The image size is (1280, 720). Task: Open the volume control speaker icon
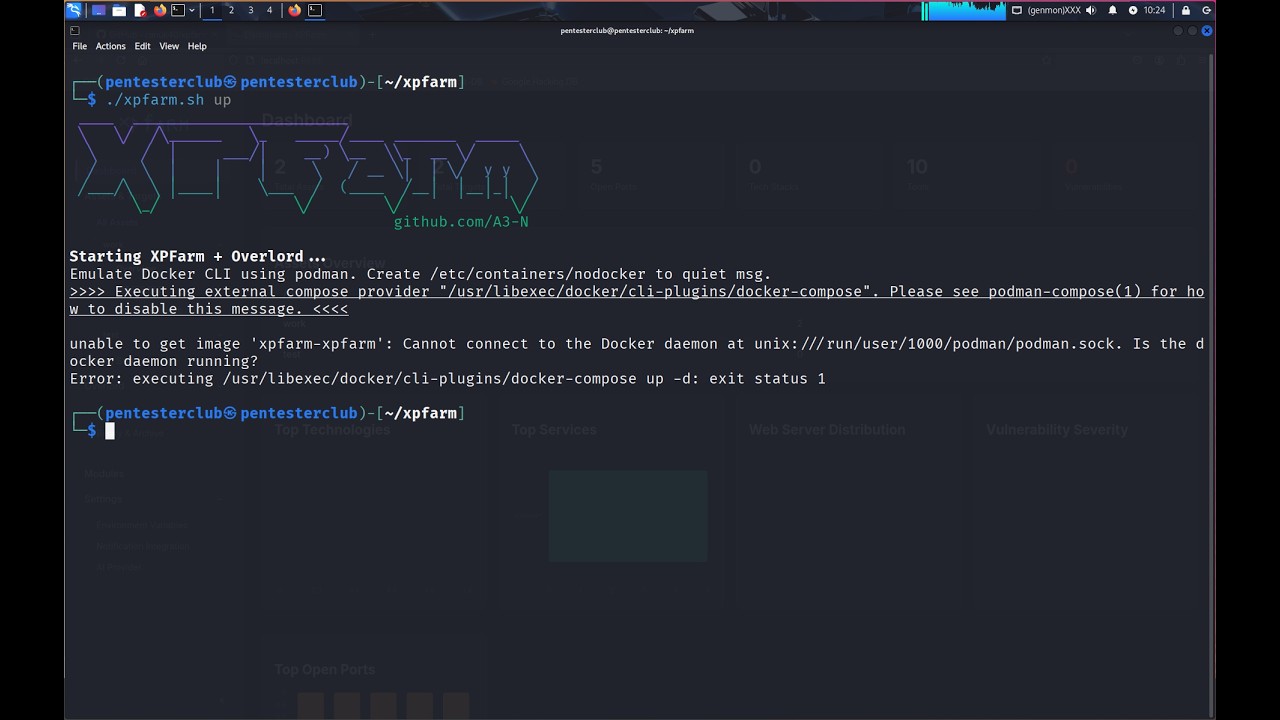[x=1090, y=10]
